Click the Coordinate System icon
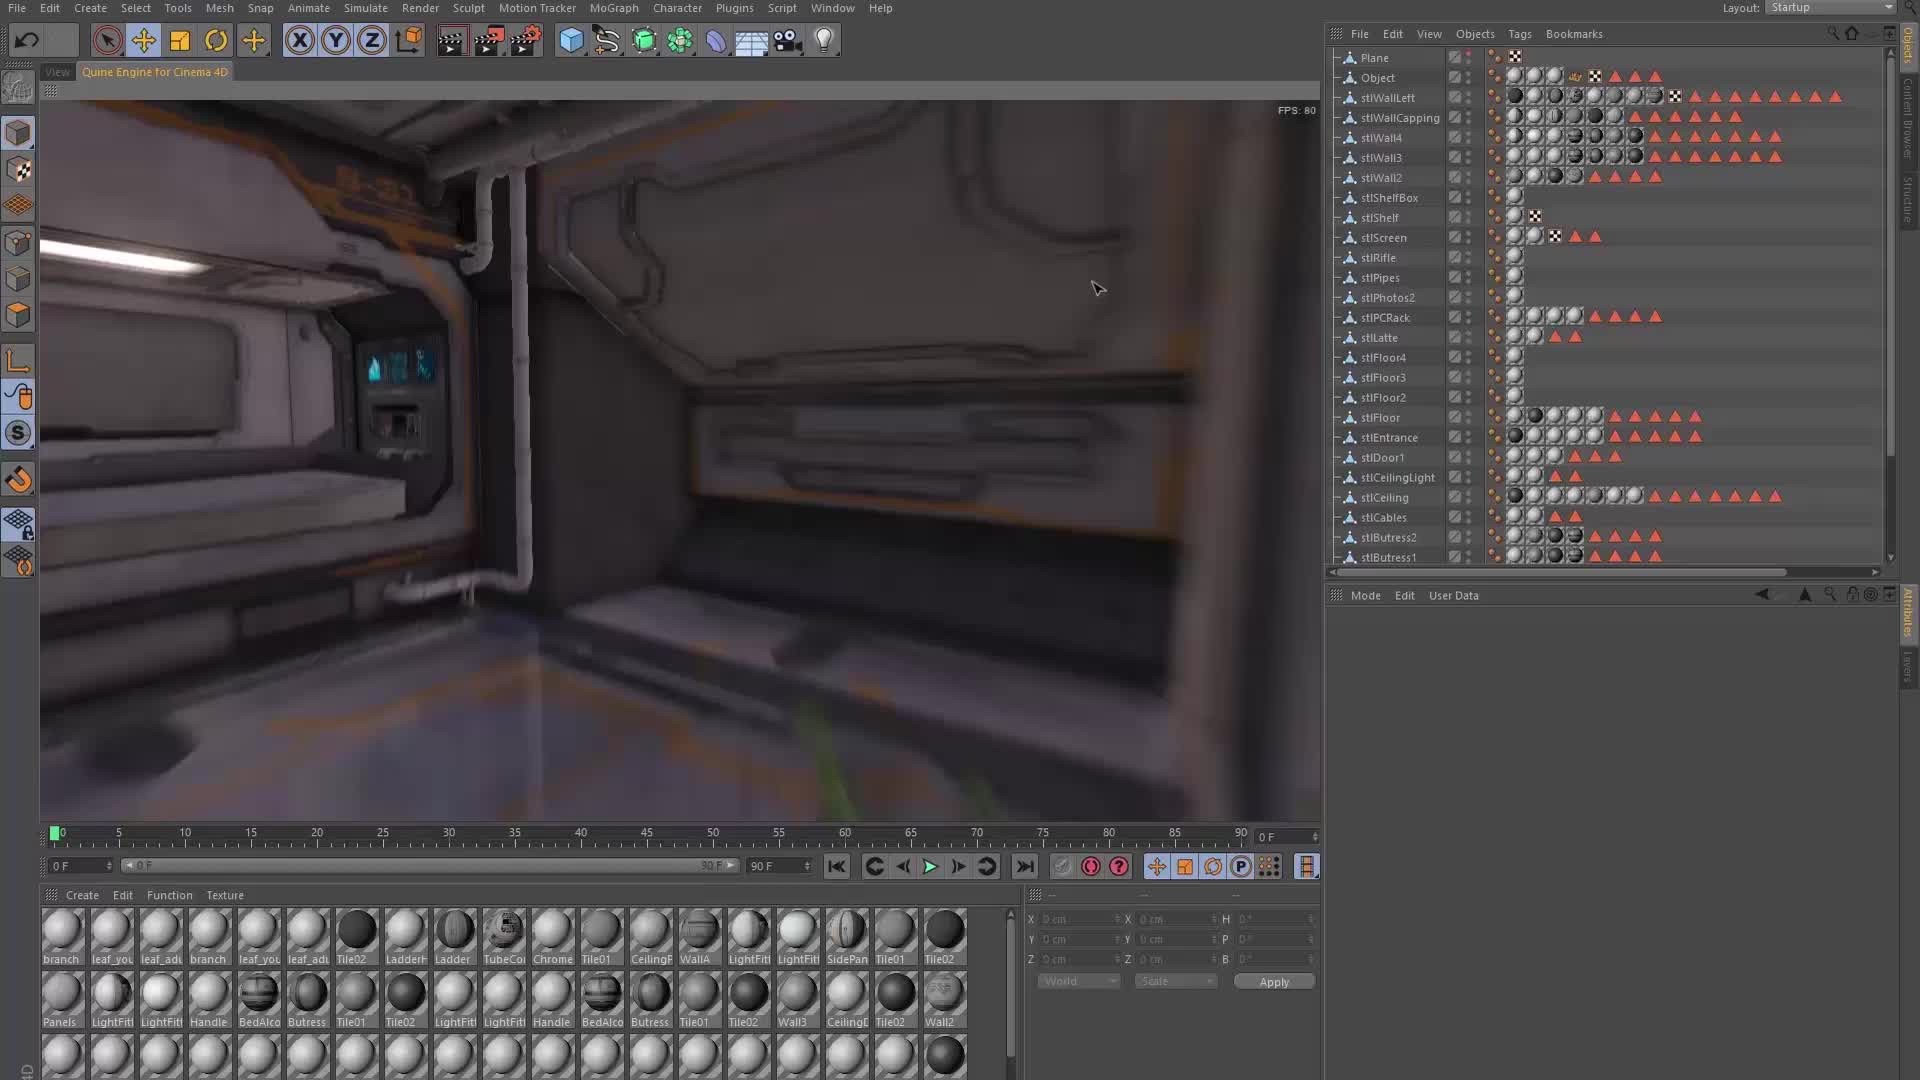The width and height of the screenshot is (1920, 1080). pos(408,41)
